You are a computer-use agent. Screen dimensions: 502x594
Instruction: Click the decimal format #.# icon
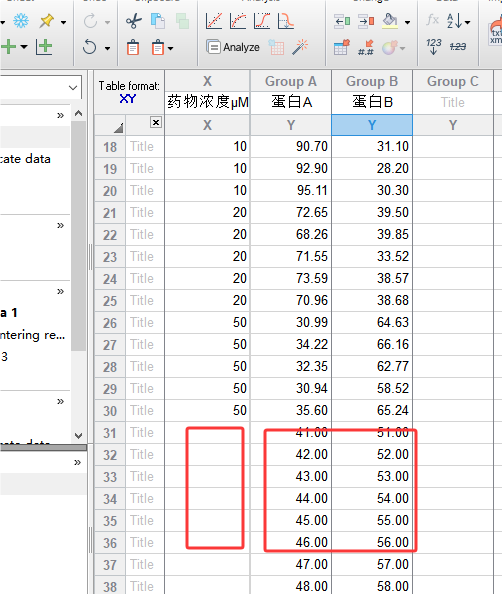[366, 47]
